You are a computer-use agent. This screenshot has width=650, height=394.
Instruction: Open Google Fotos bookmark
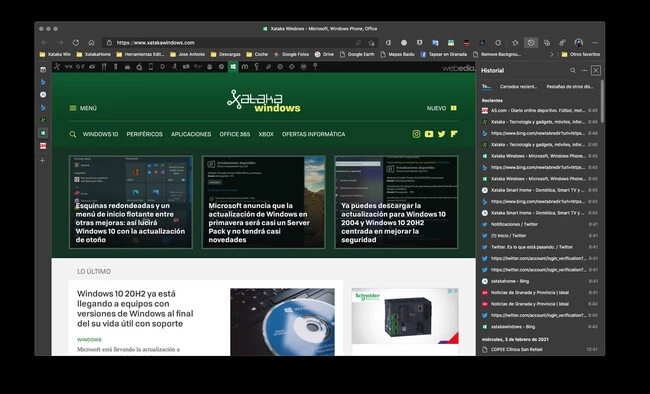click(291, 54)
